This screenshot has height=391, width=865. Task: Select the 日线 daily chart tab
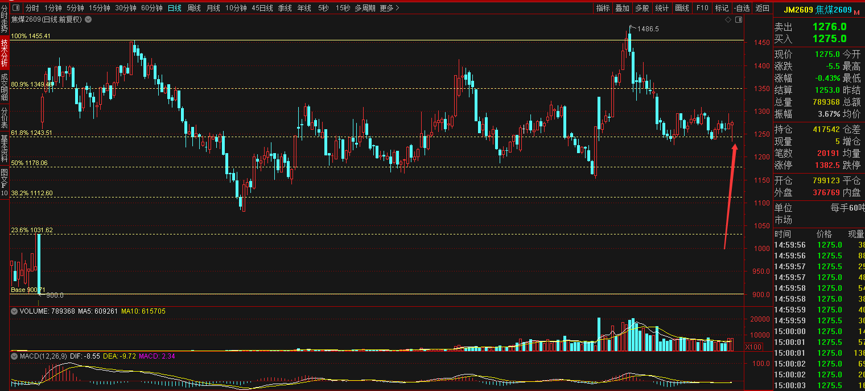coord(174,8)
